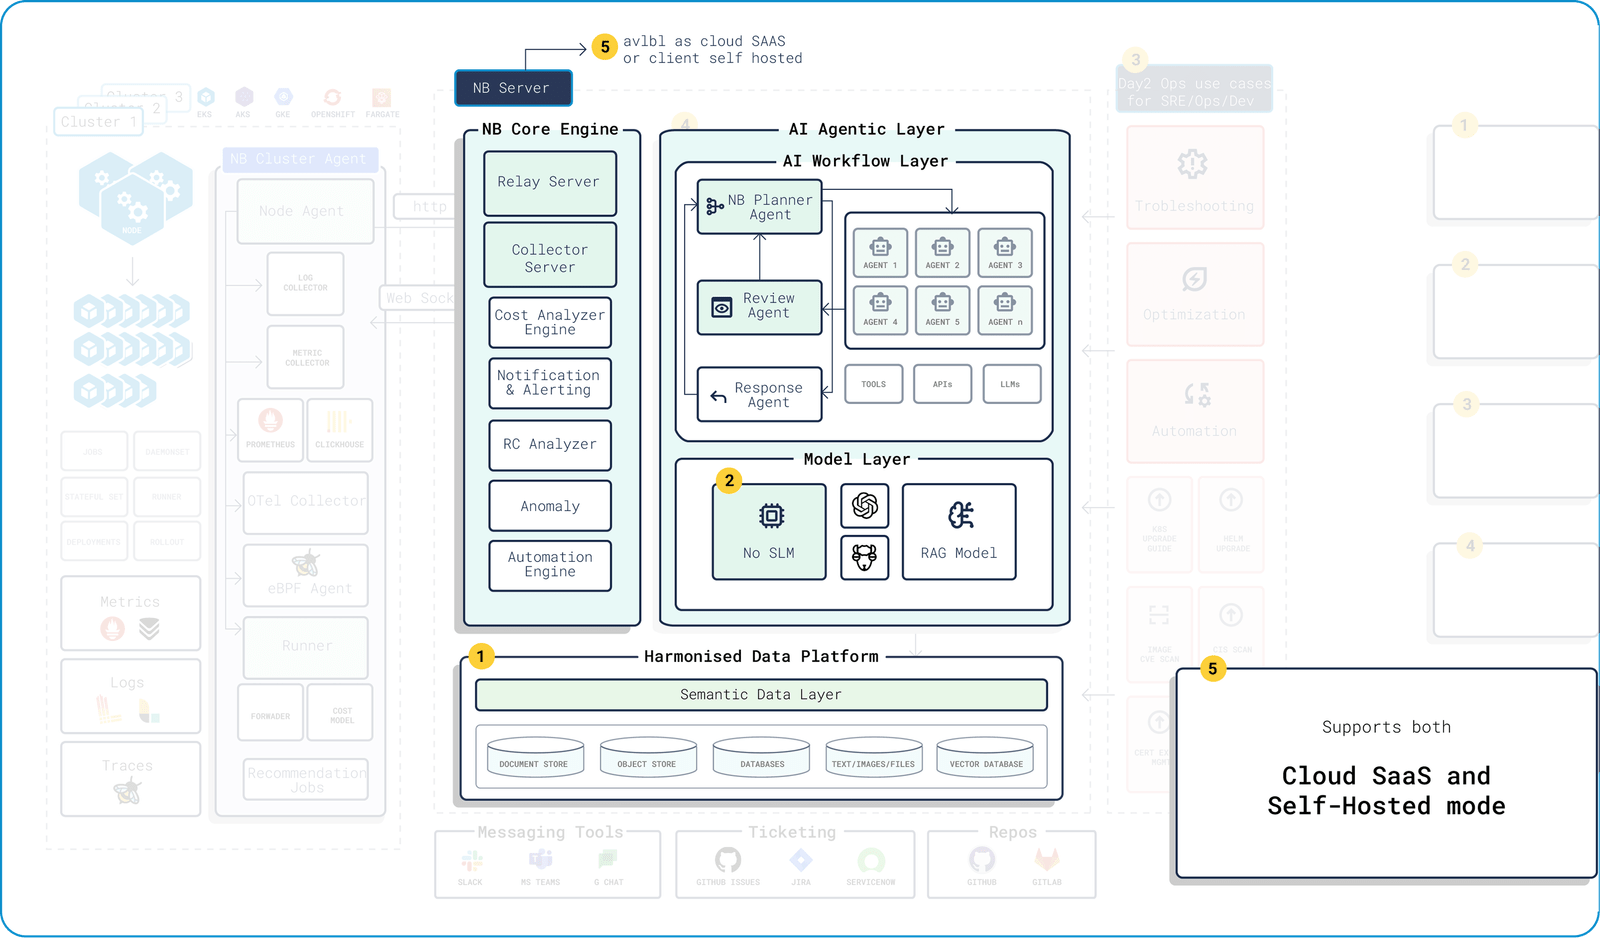Click the NB Planner Agent branch icon
Viewport: 1600px width, 938px height.
714,207
